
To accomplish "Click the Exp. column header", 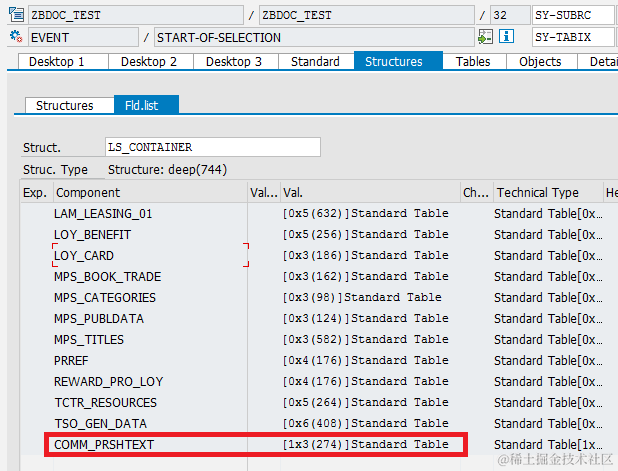I will pyautogui.click(x=37, y=192).
